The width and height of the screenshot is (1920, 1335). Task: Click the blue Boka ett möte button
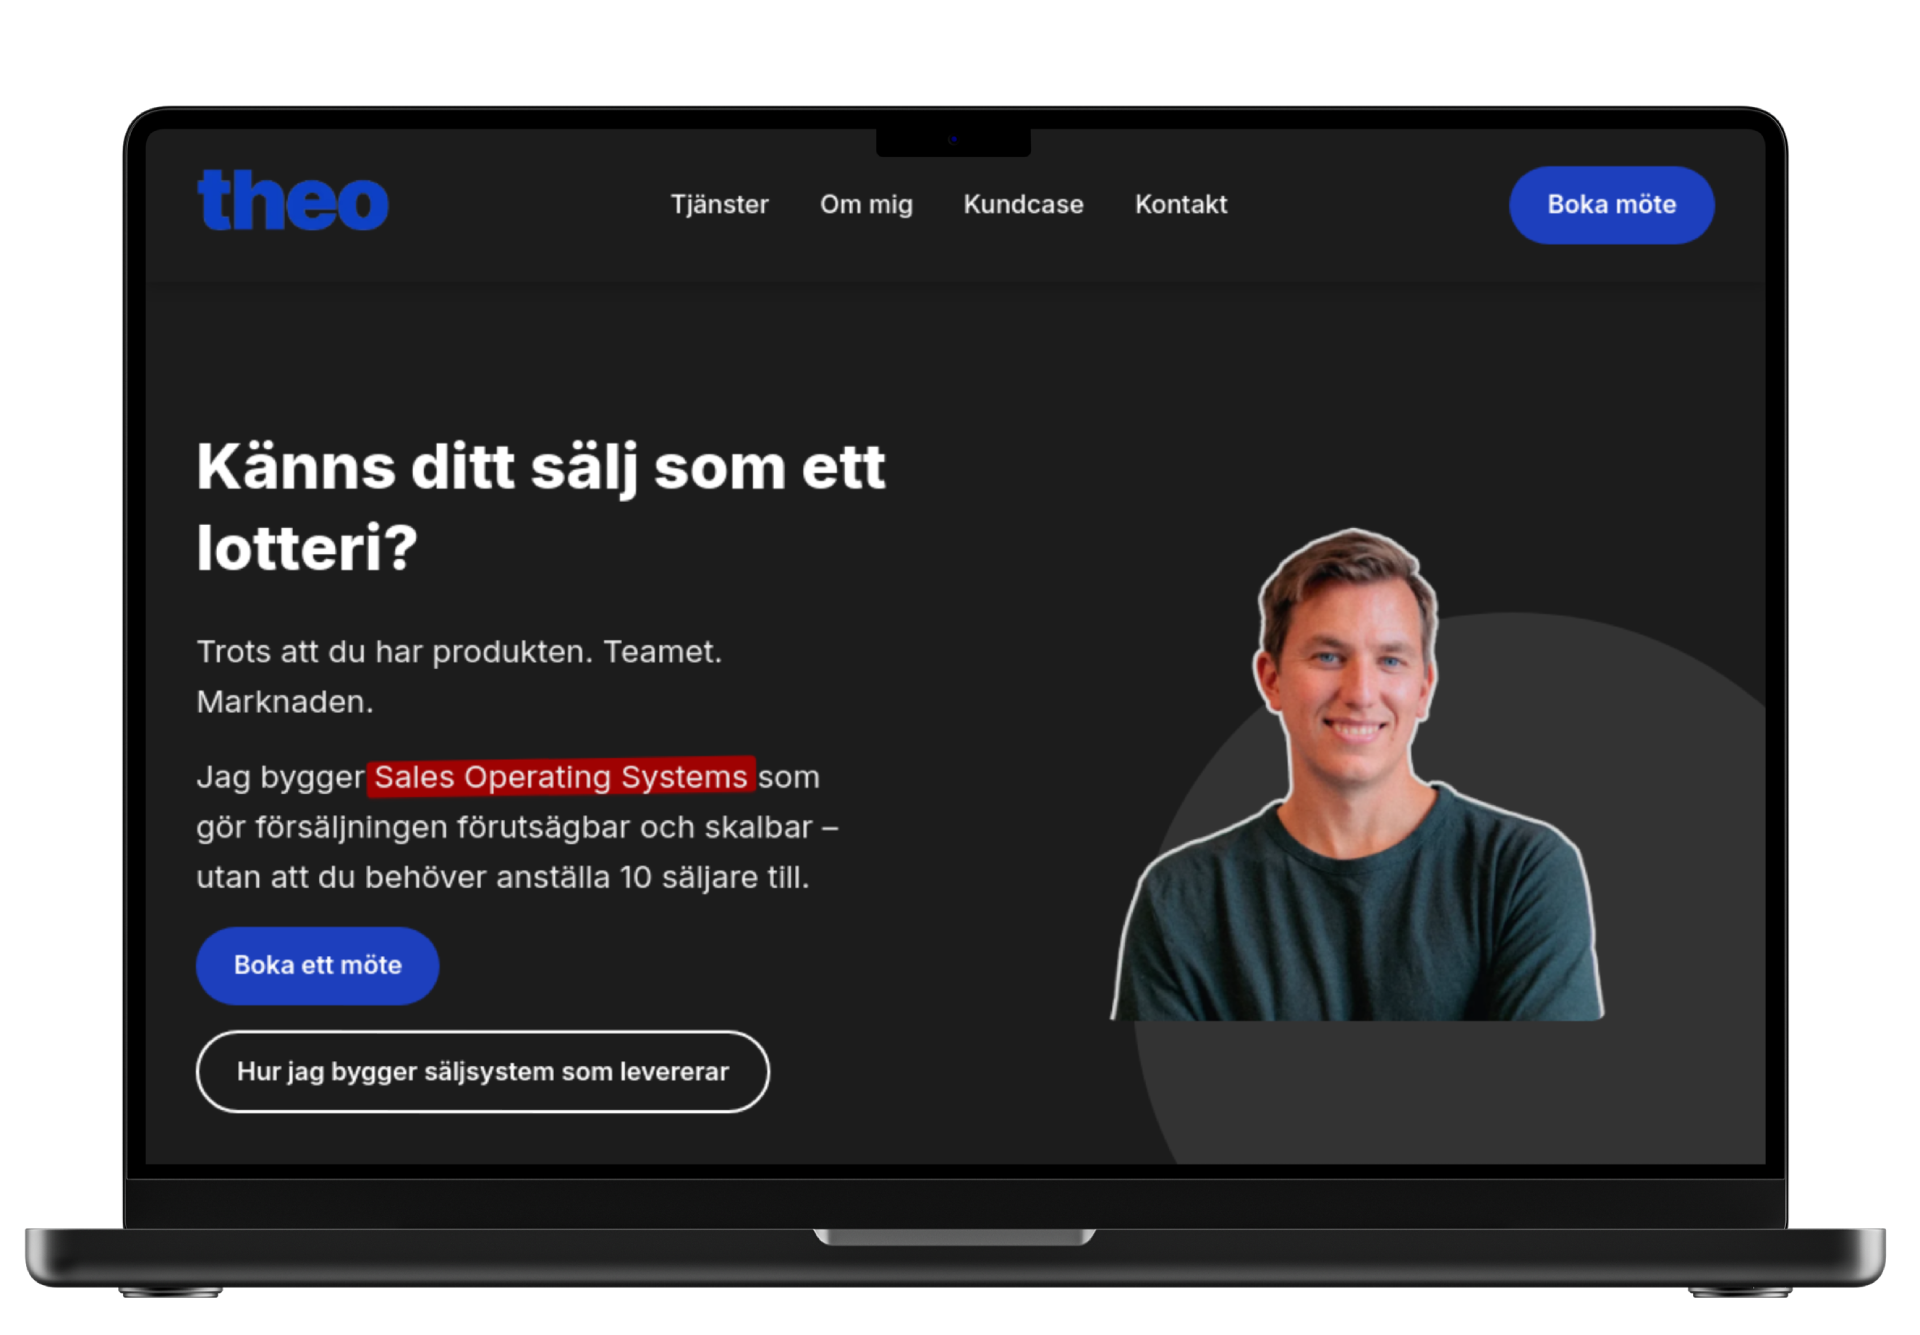click(317, 965)
